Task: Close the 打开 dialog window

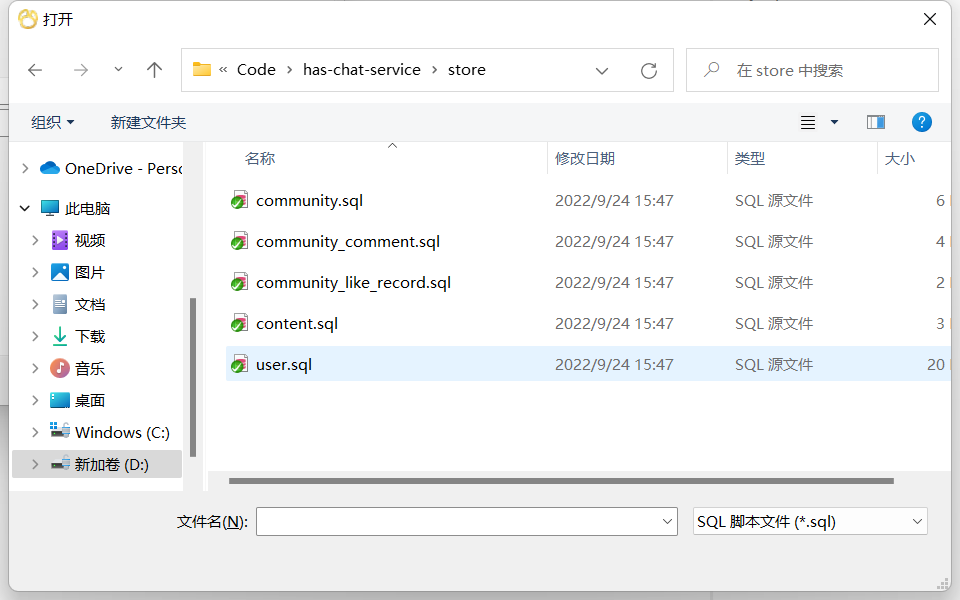Action: click(x=929, y=19)
